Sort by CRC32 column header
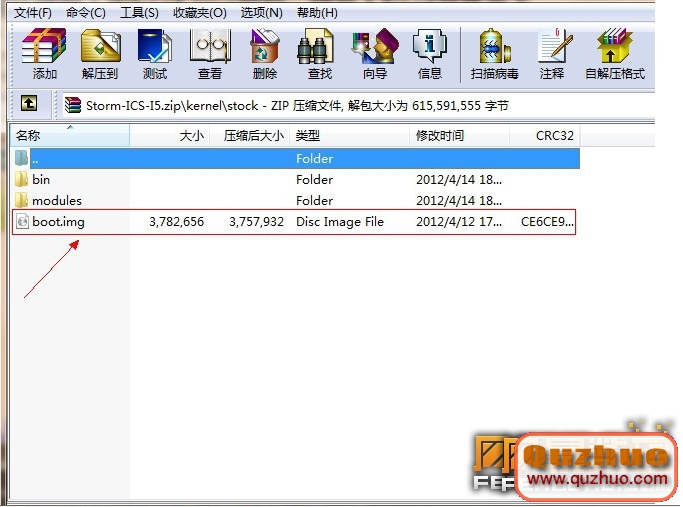This screenshot has height=507, width=683. click(x=544, y=135)
